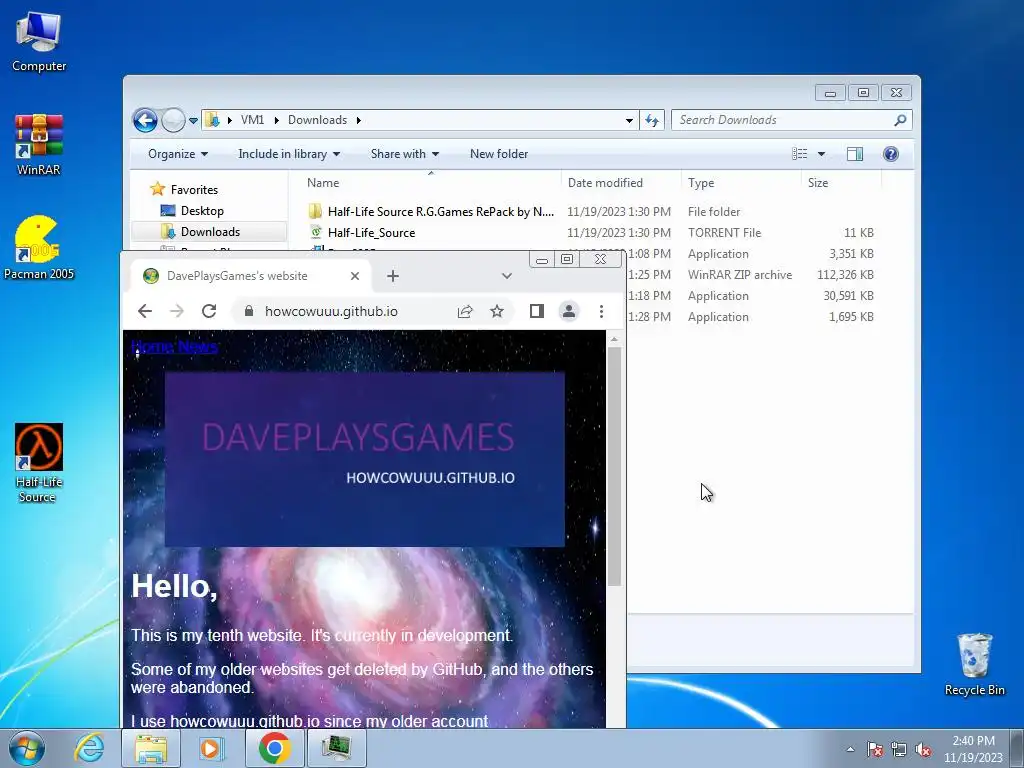
Task: Open Explorer Help icon
Action: [890, 154]
